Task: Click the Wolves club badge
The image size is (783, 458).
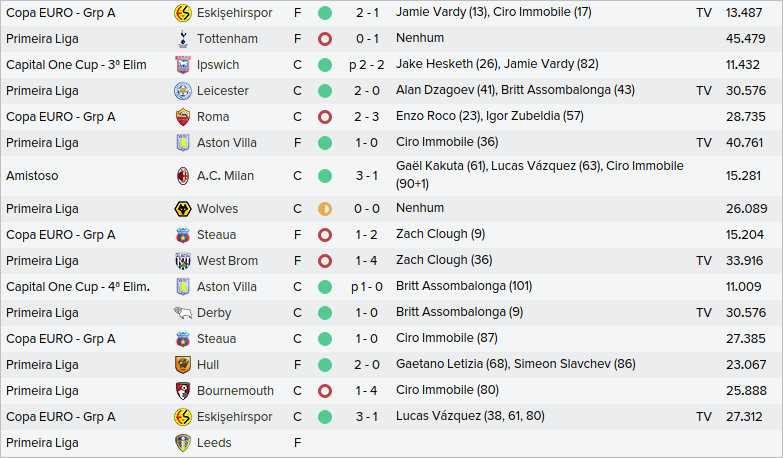Action: [182, 209]
